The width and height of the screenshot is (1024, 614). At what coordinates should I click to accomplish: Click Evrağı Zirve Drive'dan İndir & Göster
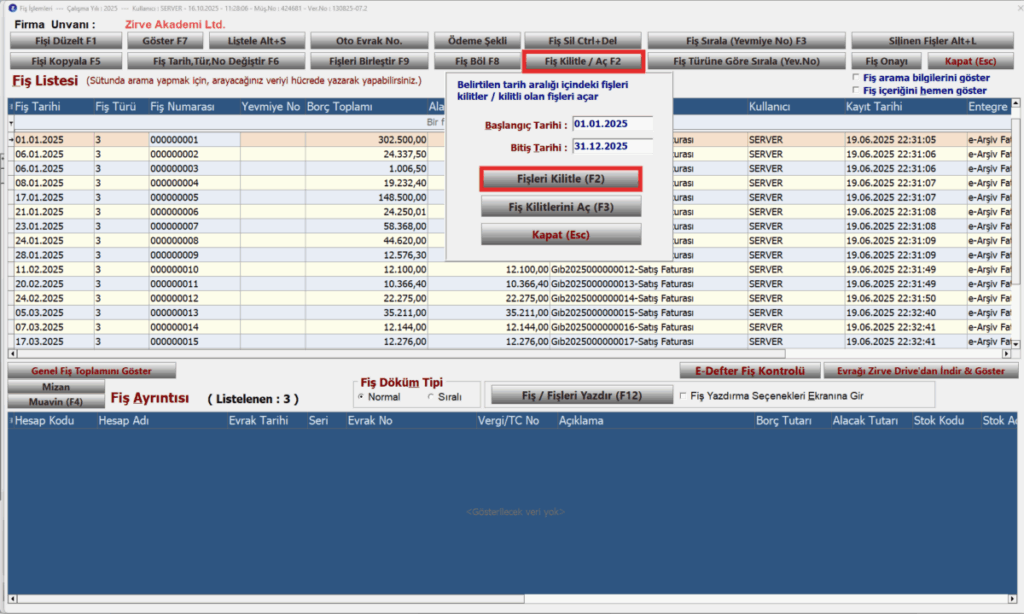(x=921, y=370)
